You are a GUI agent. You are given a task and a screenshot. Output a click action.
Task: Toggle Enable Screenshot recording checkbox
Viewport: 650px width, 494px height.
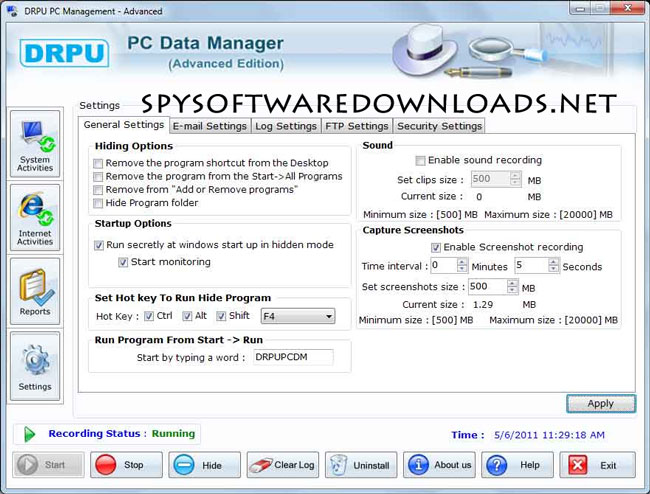pyautogui.click(x=436, y=248)
